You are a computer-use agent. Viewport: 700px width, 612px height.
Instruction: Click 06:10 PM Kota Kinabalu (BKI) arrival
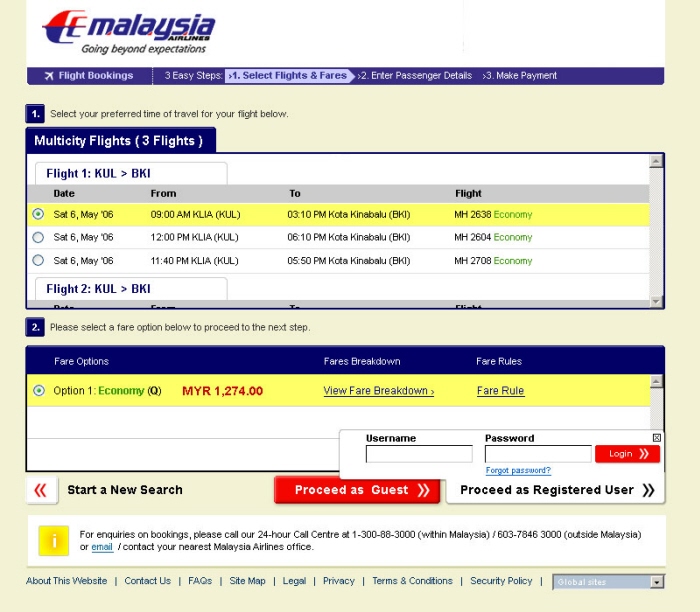(349, 237)
